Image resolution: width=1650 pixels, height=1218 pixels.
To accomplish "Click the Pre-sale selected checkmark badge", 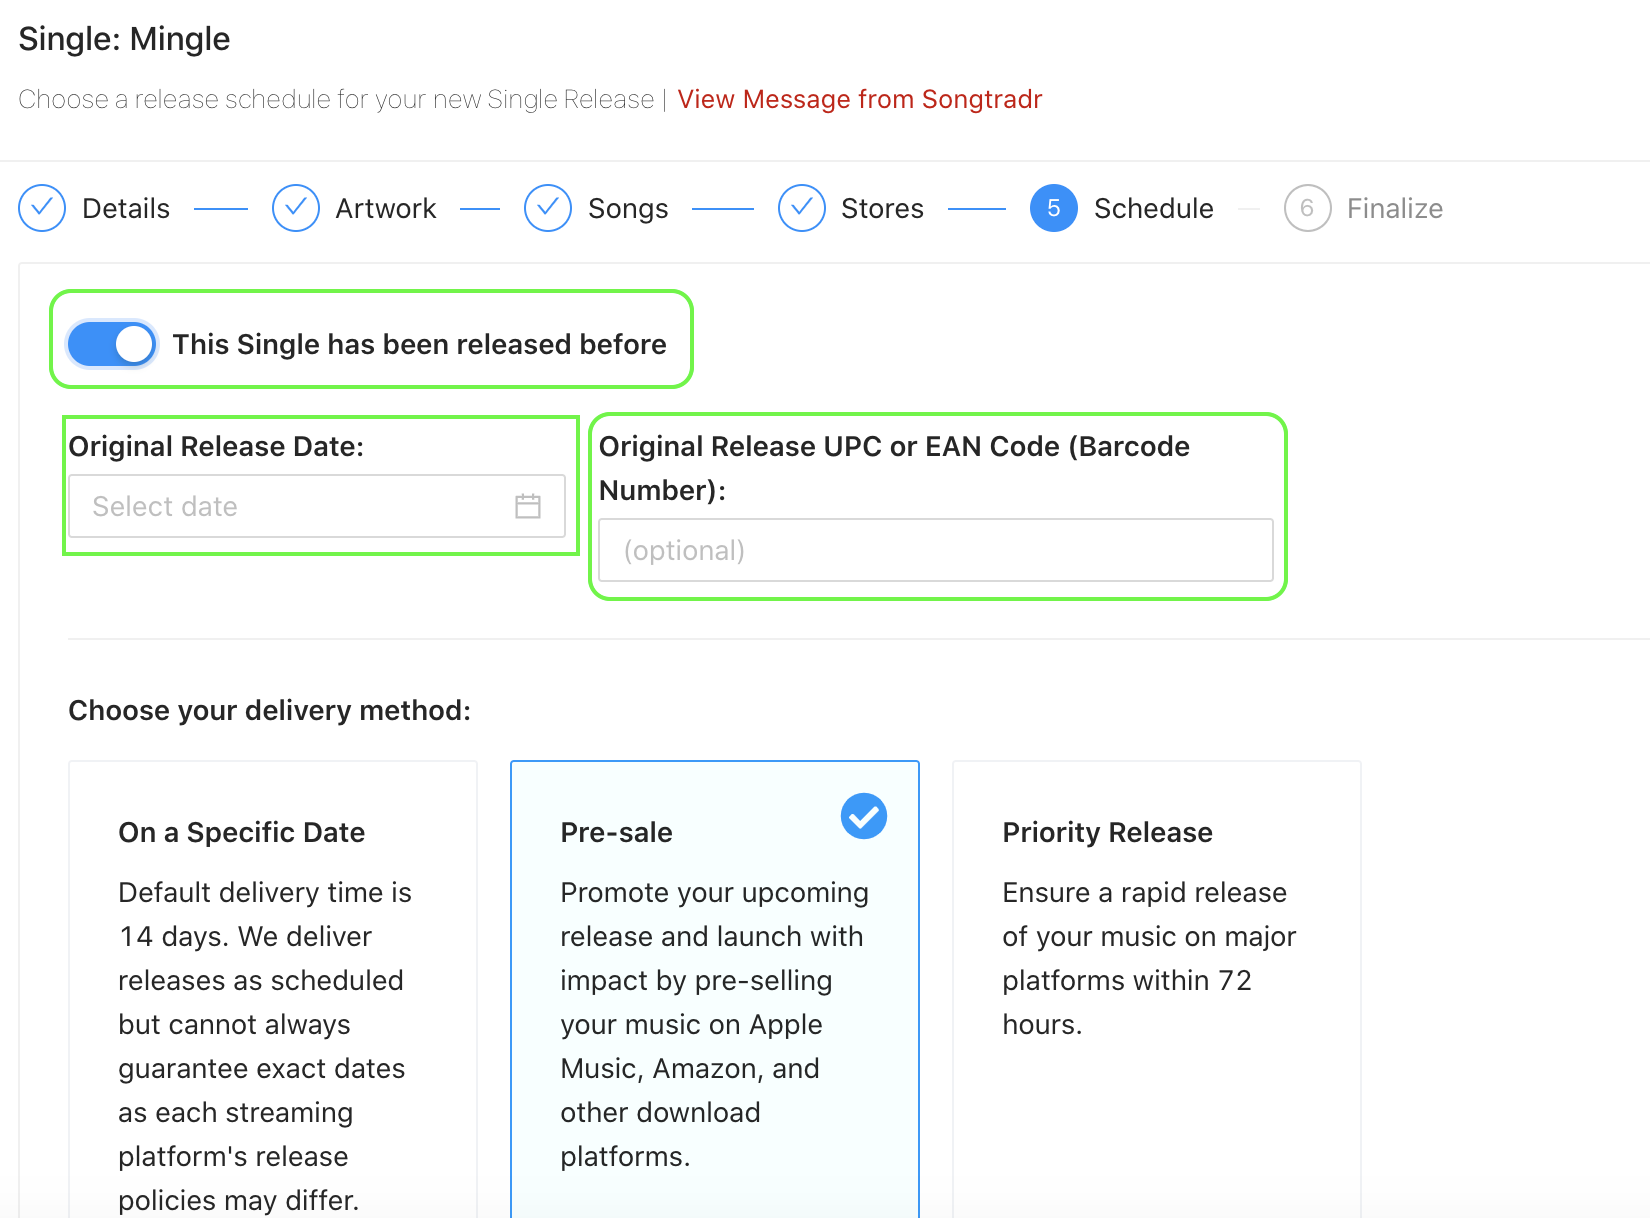I will [x=864, y=816].
